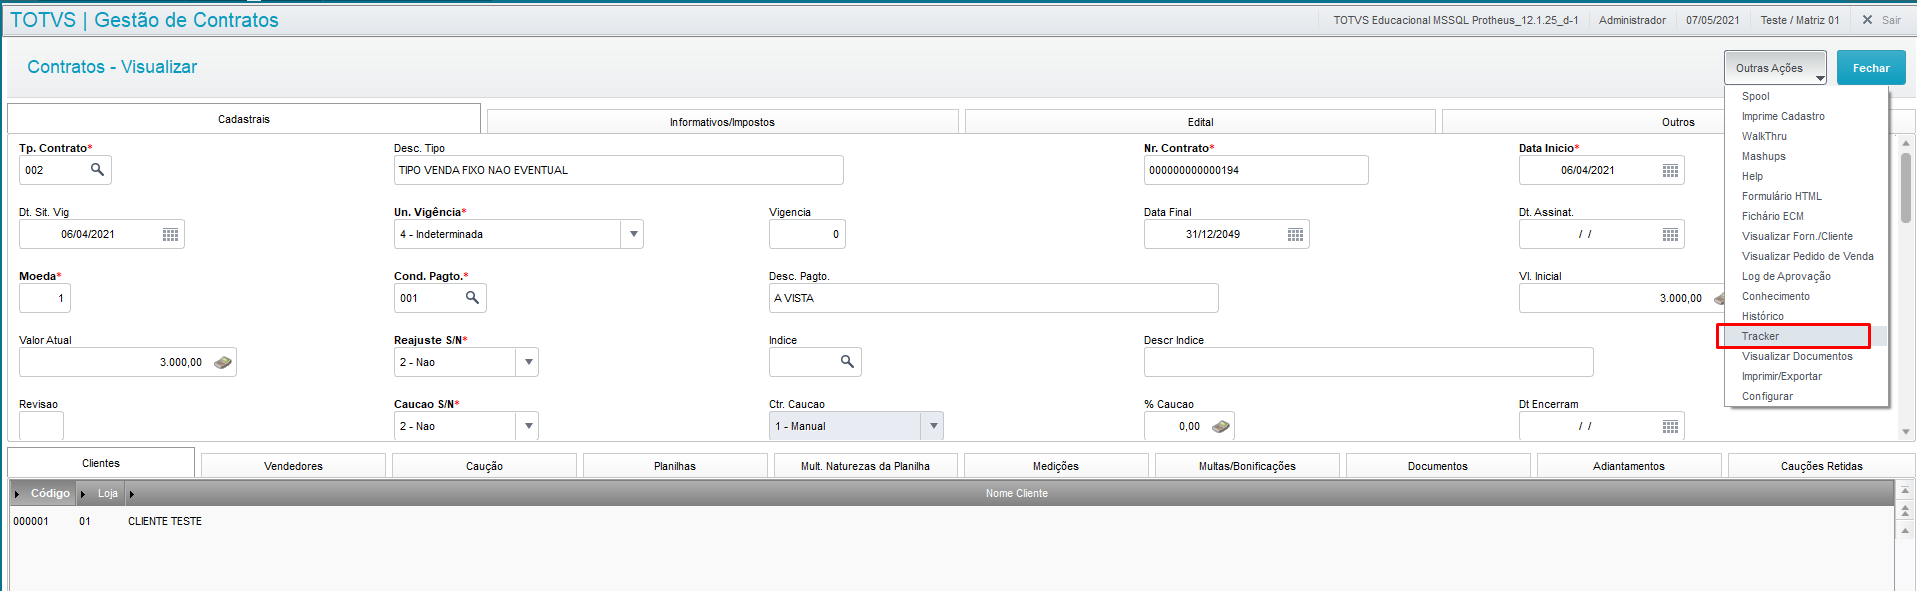Switch to Edital tab

coord(1200,122)
